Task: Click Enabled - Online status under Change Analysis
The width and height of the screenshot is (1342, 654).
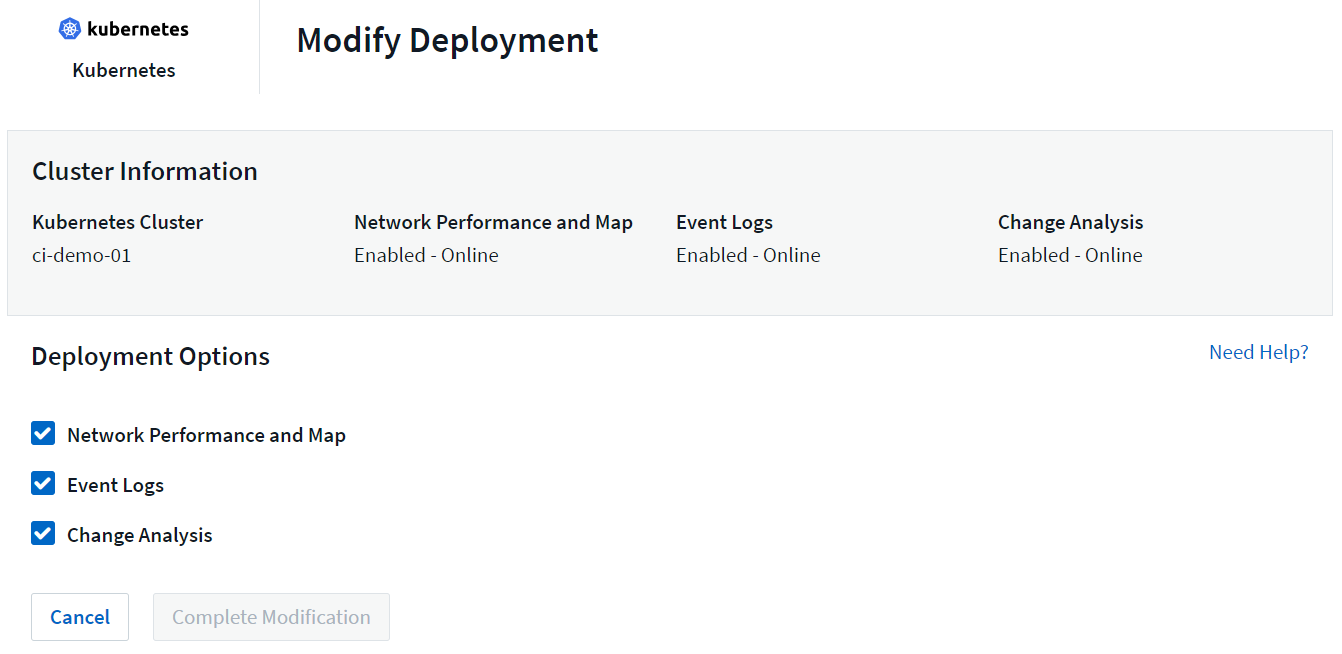Action: coord(1070,255)
